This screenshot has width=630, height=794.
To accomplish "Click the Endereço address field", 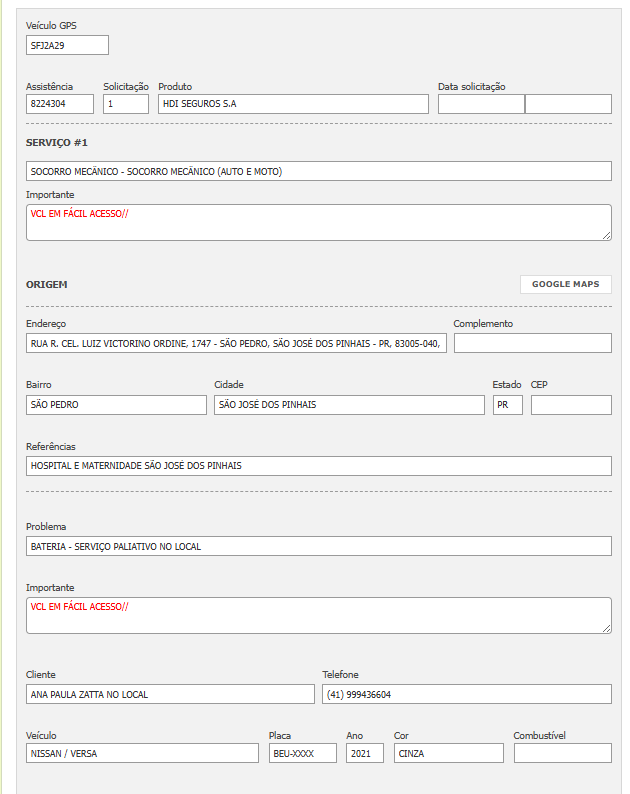I will tap(236, 344).
